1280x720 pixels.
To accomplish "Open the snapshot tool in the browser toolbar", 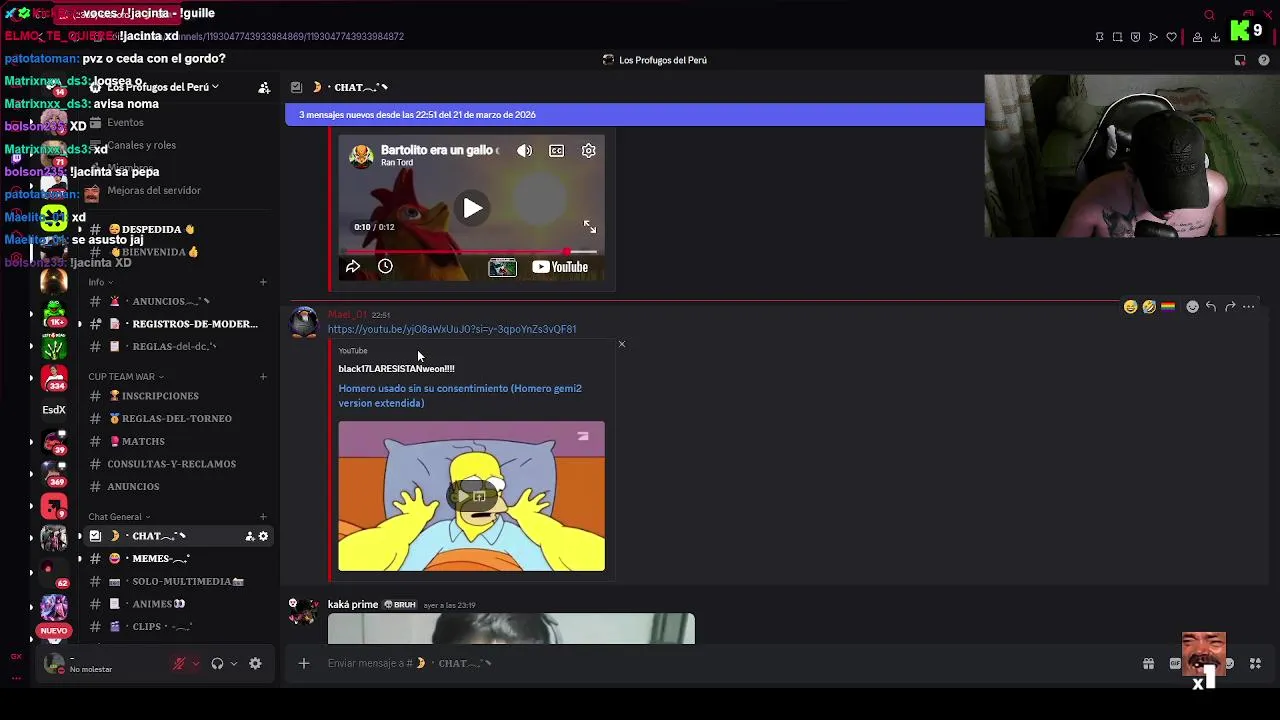I will (x=1117, y=37).
